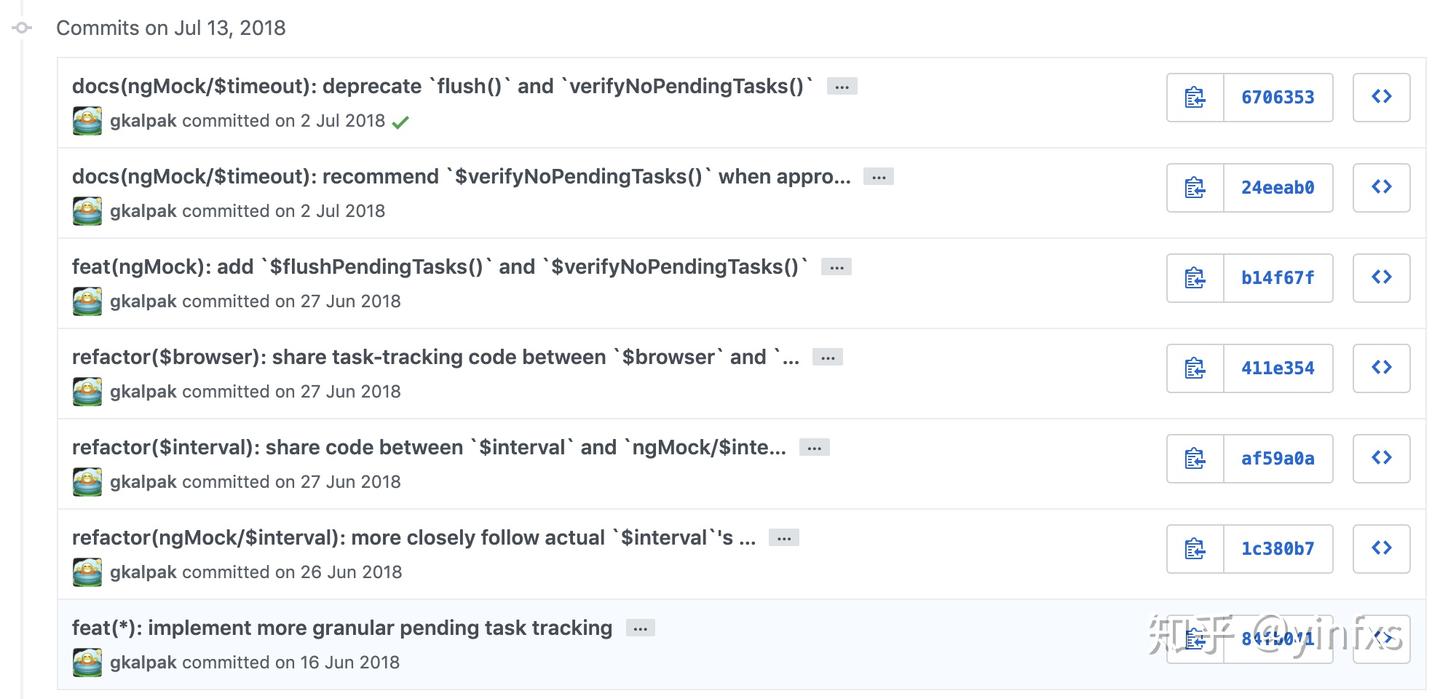
Task: Click green check status on first commit
Action: 400,122
